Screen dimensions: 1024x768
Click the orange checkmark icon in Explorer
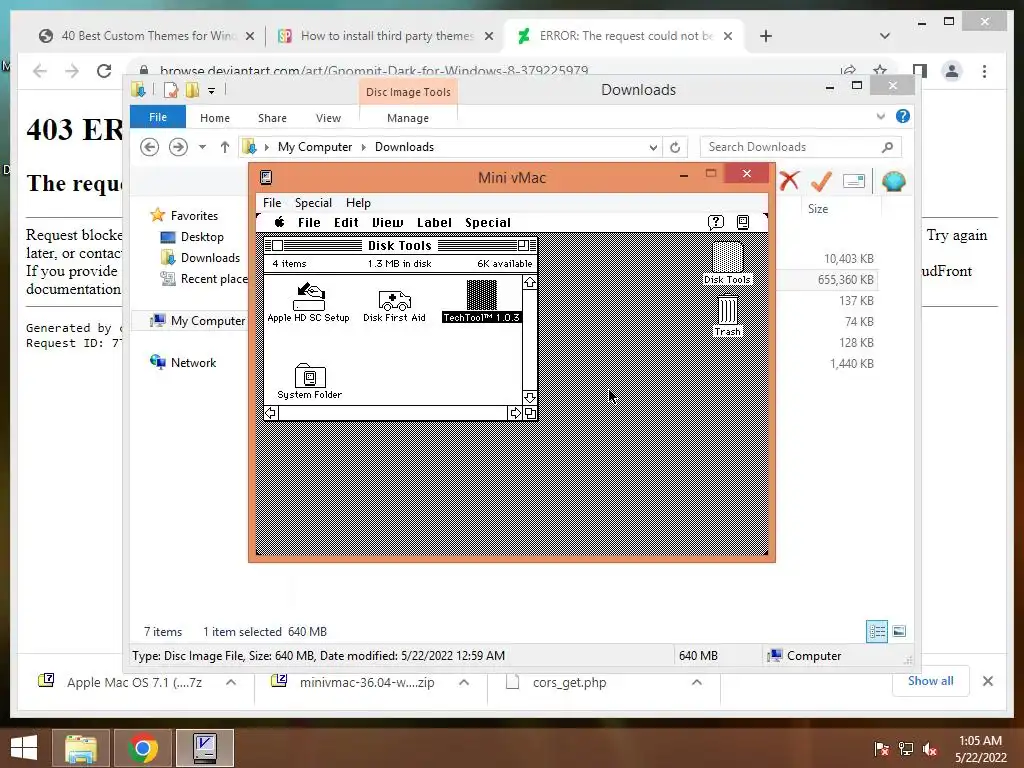click(x=821, y=181)
